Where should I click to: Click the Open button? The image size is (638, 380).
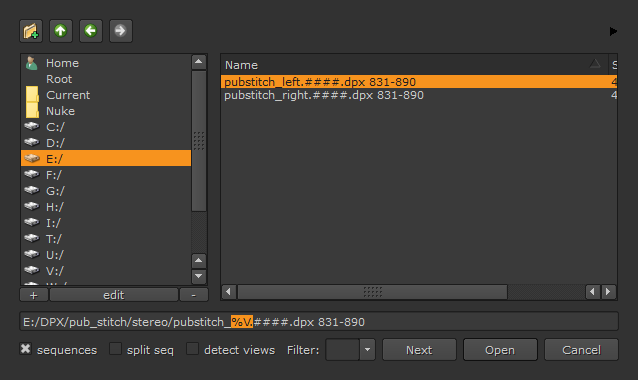[500, 350]
